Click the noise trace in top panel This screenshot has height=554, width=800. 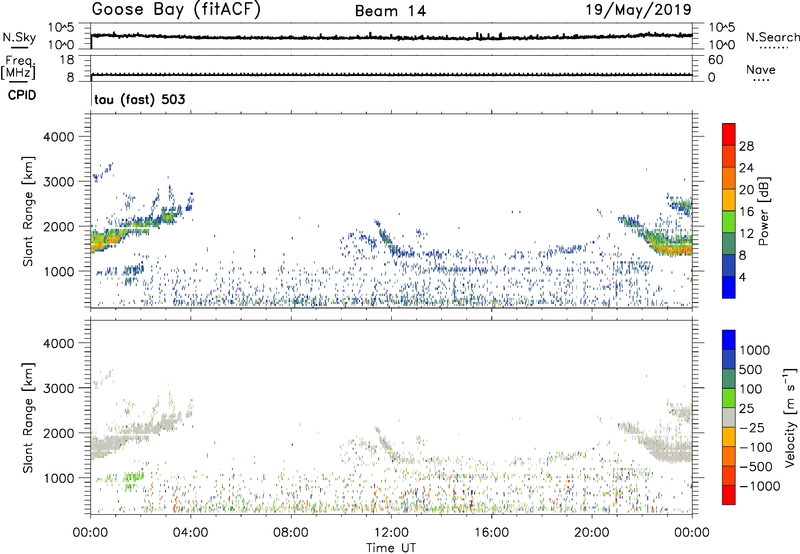[391, 37]
